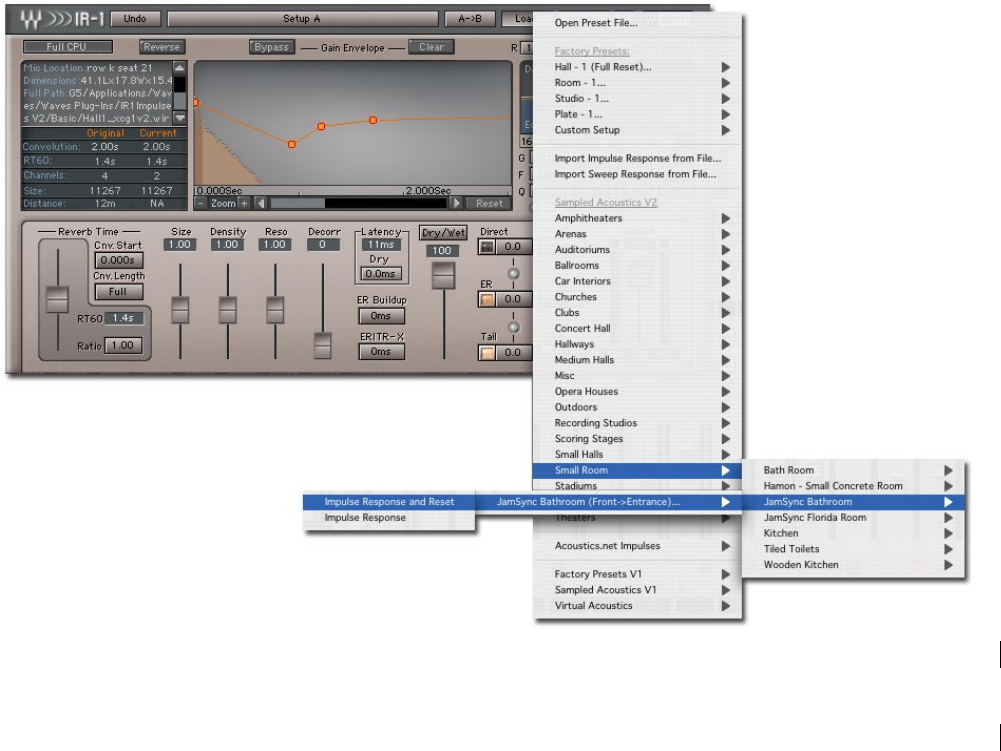The height and width of the screenshot is (751, 1001).
Task: Click the info panel scroll-up arrow
Action: tap(180, 68)
